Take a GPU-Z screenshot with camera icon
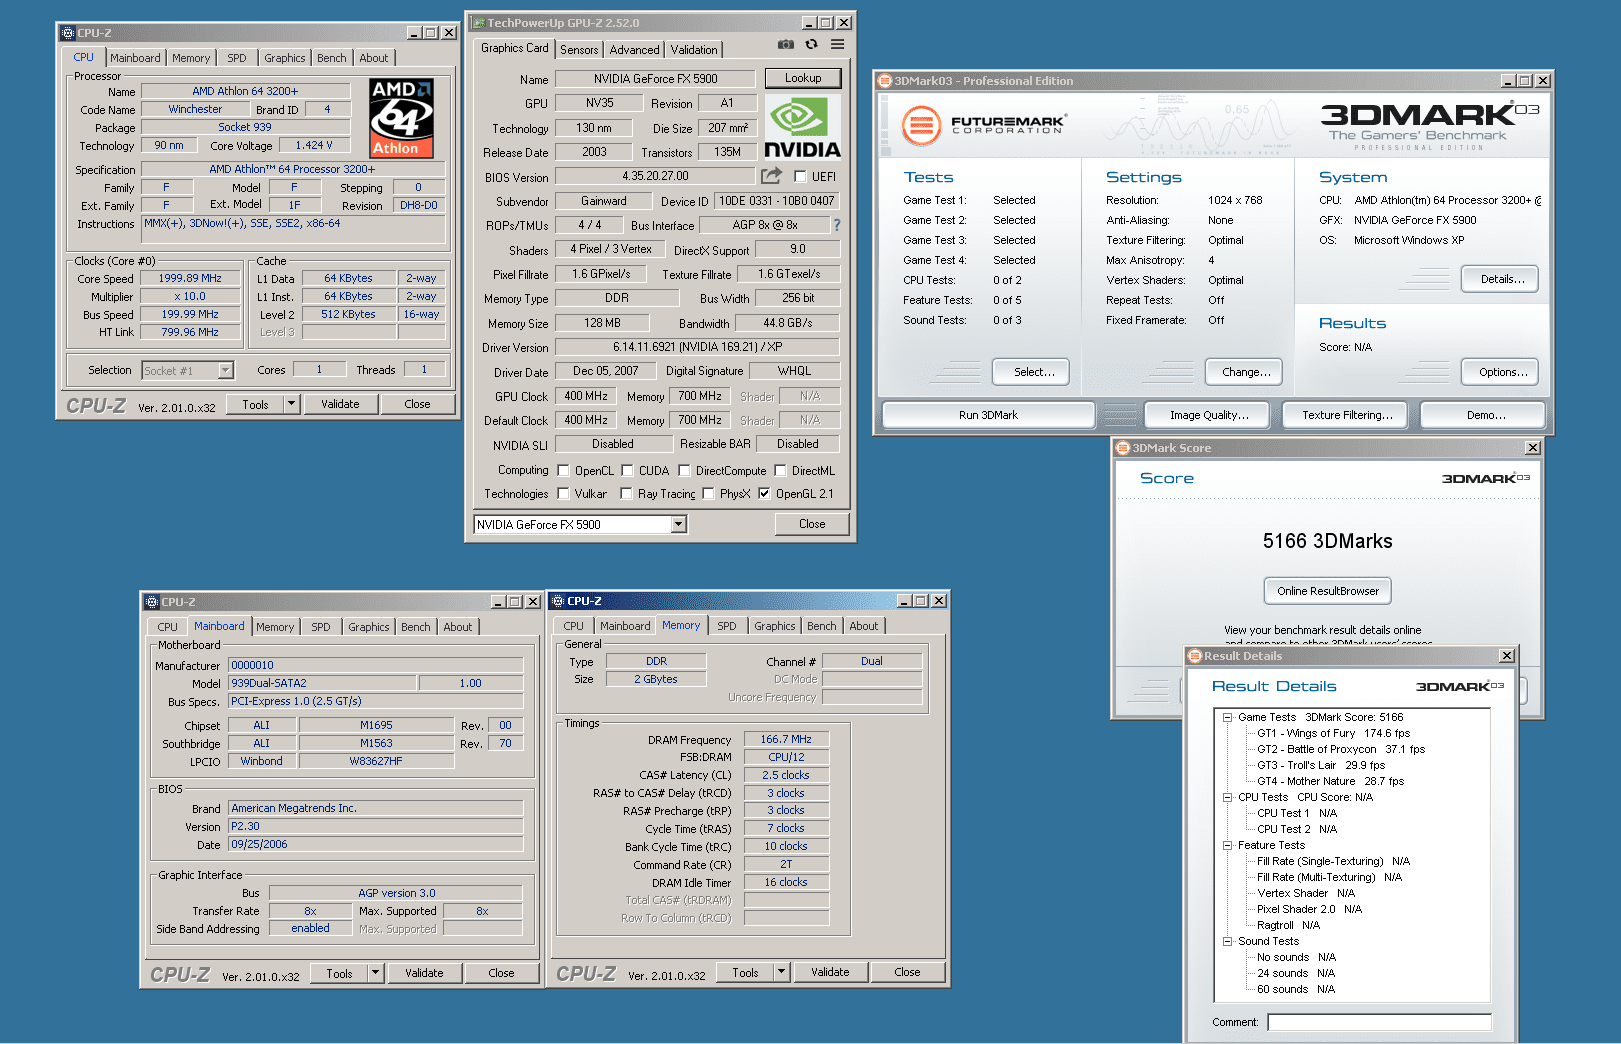The image size is (1621, 1044). click(786, 44)
